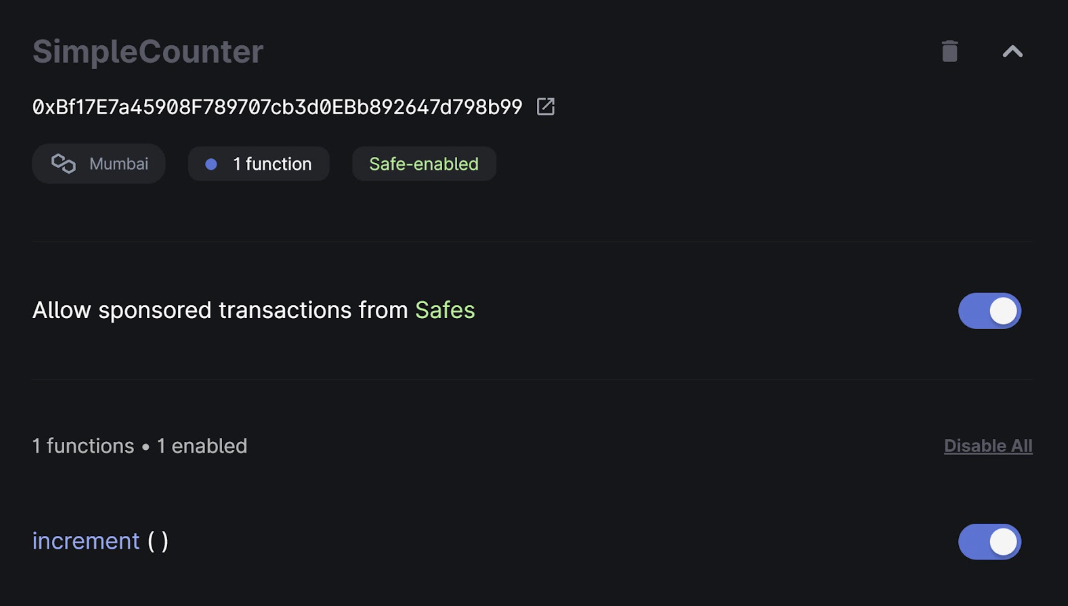This screenshot has height=606, width=1068.
Task: Click the blue dot in 1 function badge
Action: tap(211, 164)
